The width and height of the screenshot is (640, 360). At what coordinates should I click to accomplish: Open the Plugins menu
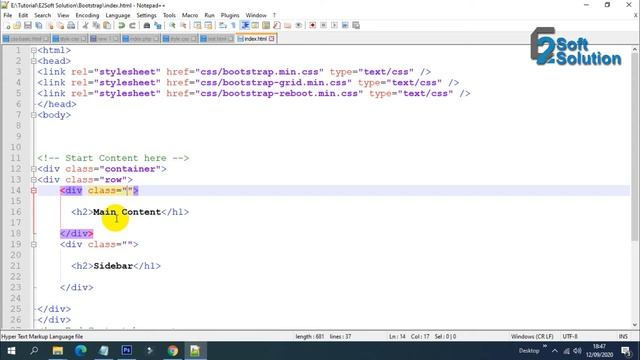point(230,15)
